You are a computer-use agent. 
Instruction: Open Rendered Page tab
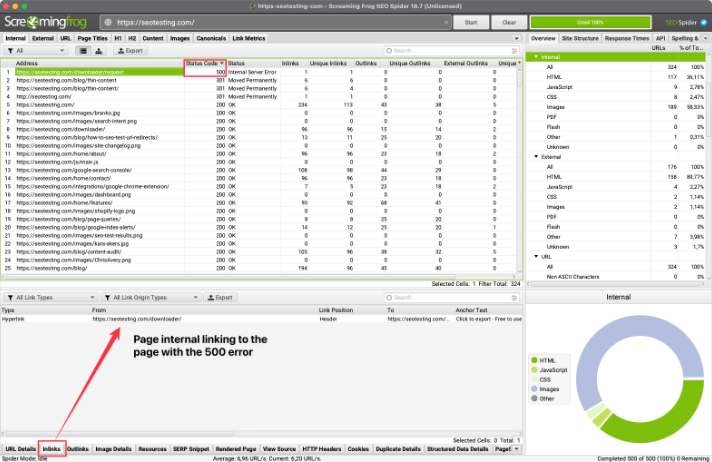(236, 449)
